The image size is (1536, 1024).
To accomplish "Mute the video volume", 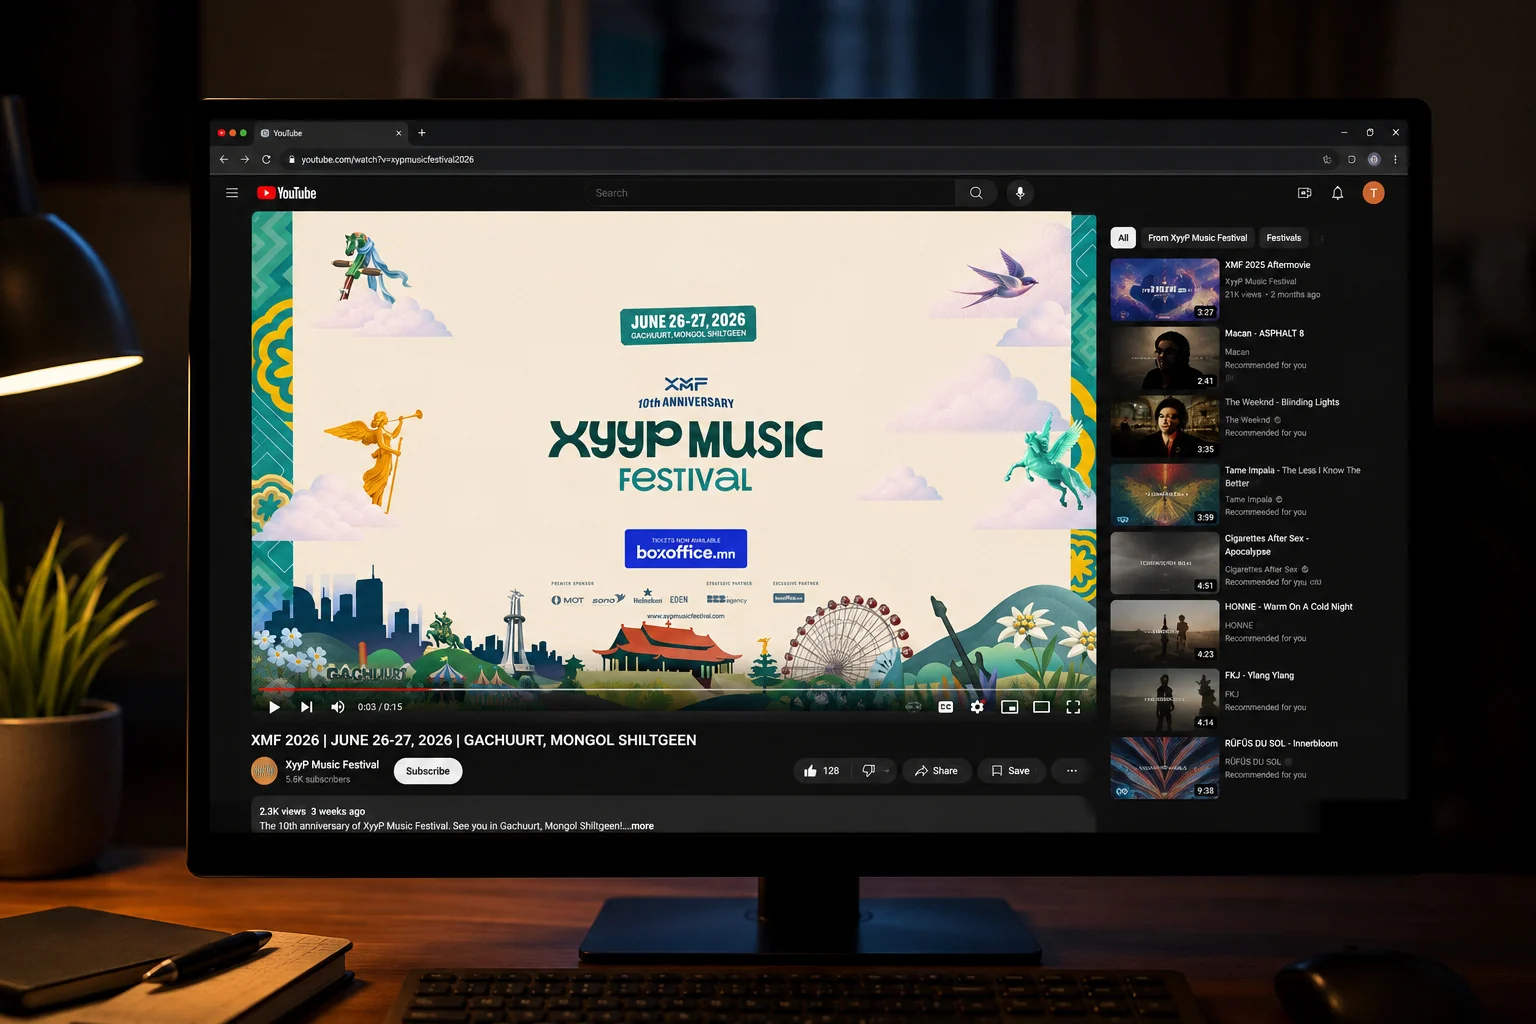I will coord(338,707).
